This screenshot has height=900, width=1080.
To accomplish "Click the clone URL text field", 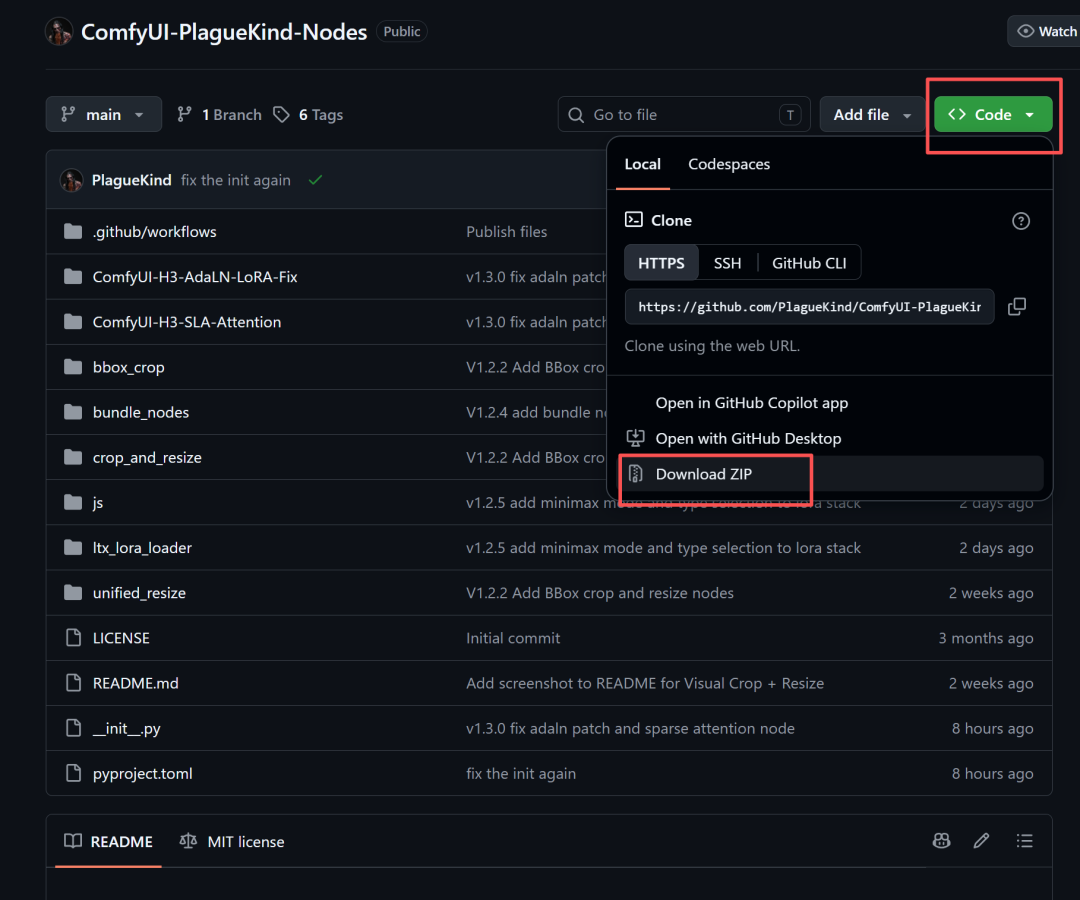I will click(x=809, y=306).
